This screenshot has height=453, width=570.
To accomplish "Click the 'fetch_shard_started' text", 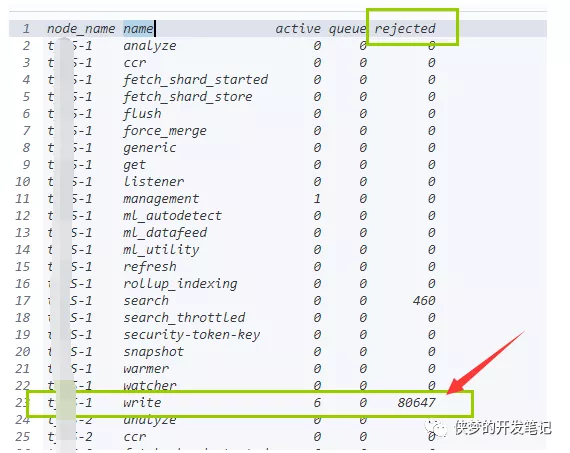I will [196, 80].
